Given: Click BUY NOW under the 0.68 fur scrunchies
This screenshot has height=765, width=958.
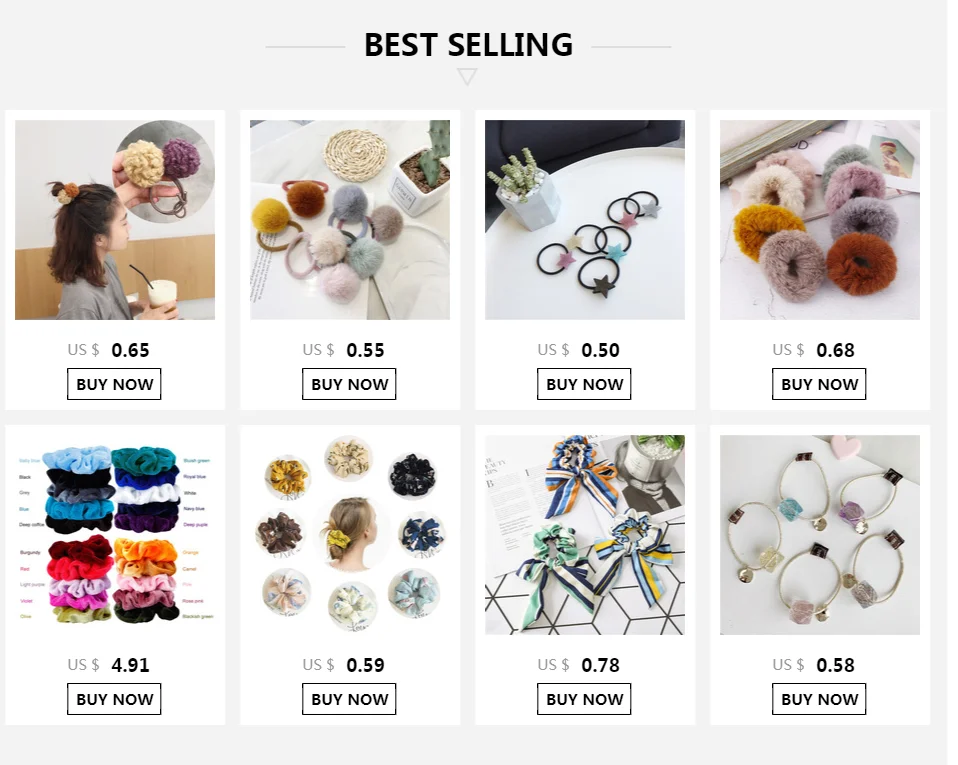Looking at the screenshot, I should coord(819,384).
